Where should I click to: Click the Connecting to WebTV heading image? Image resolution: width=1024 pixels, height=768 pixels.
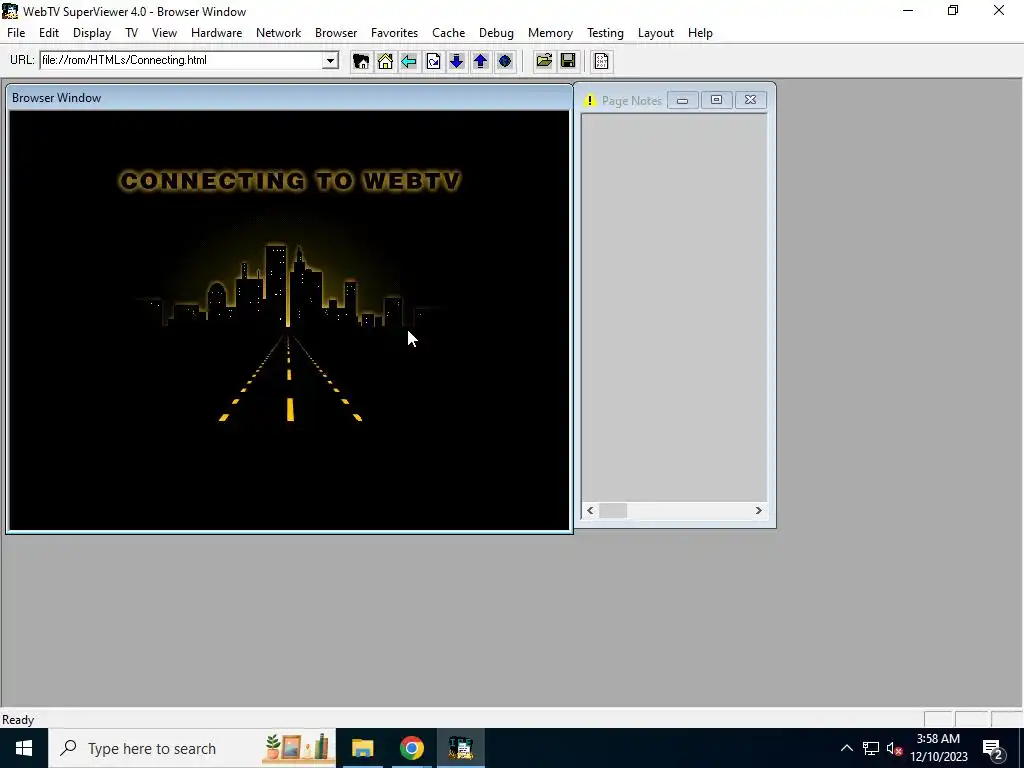pyautogui.click(x=291, y=181)
